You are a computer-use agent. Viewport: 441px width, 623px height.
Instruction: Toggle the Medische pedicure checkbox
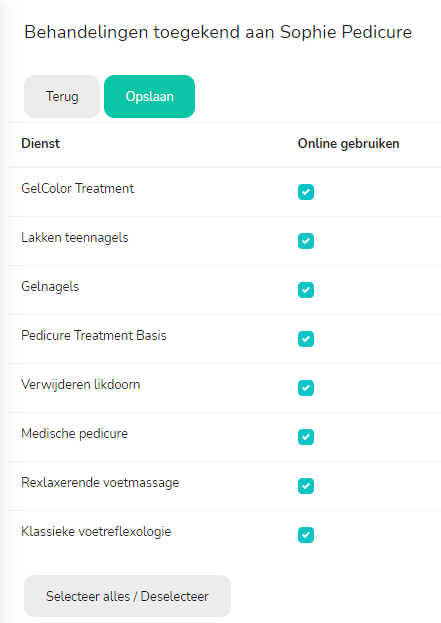tap(306, 437)
